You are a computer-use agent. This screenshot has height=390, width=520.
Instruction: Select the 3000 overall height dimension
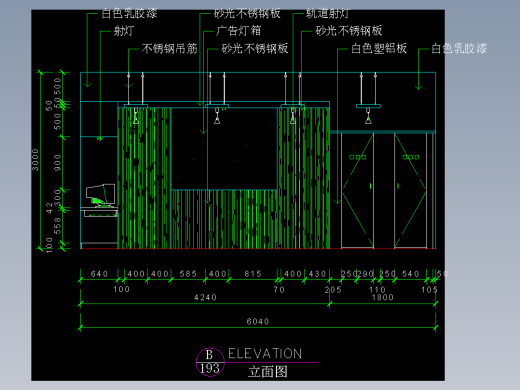tap(35, 160)
